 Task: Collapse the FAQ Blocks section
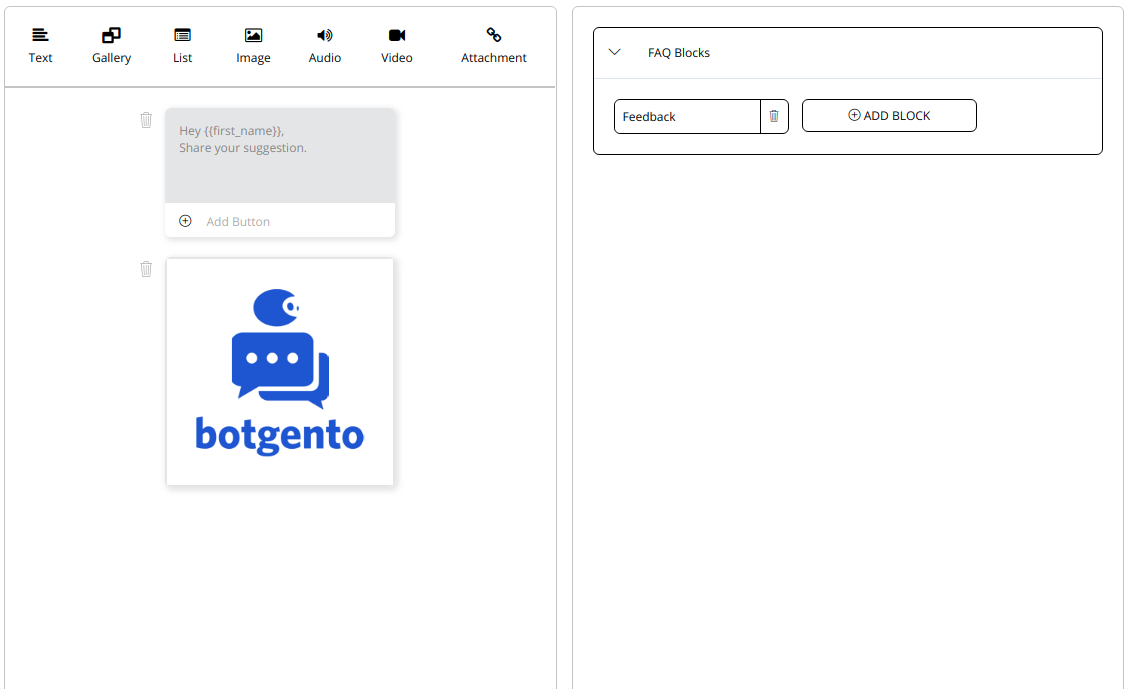(x=615, y=52)
